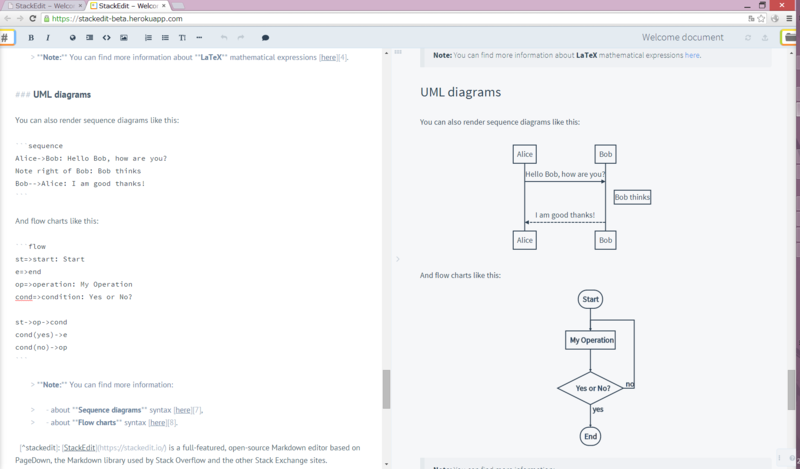Click the 'UML diagrams' heading in preview

coord(460,92)
